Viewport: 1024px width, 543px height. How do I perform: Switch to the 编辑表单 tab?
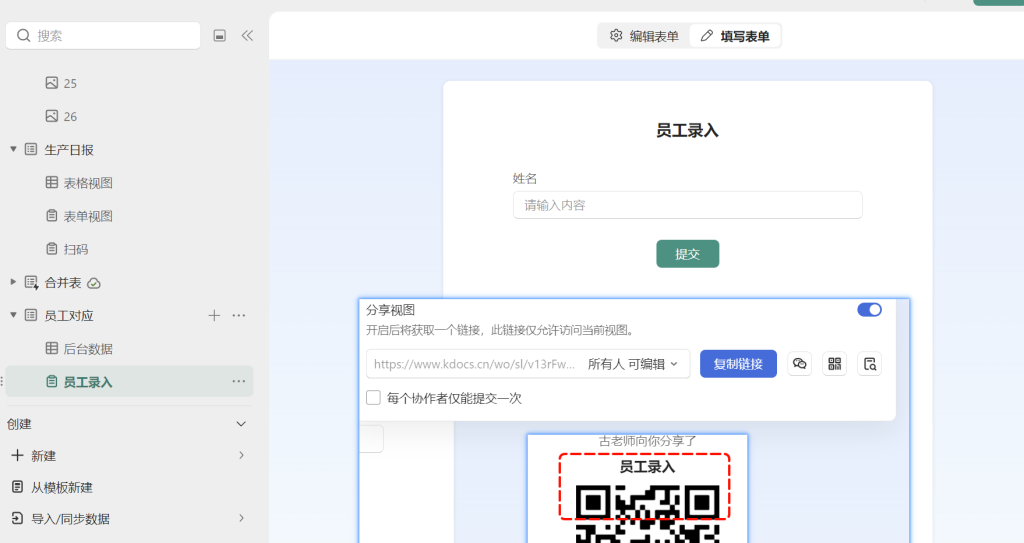pos(644,36)
